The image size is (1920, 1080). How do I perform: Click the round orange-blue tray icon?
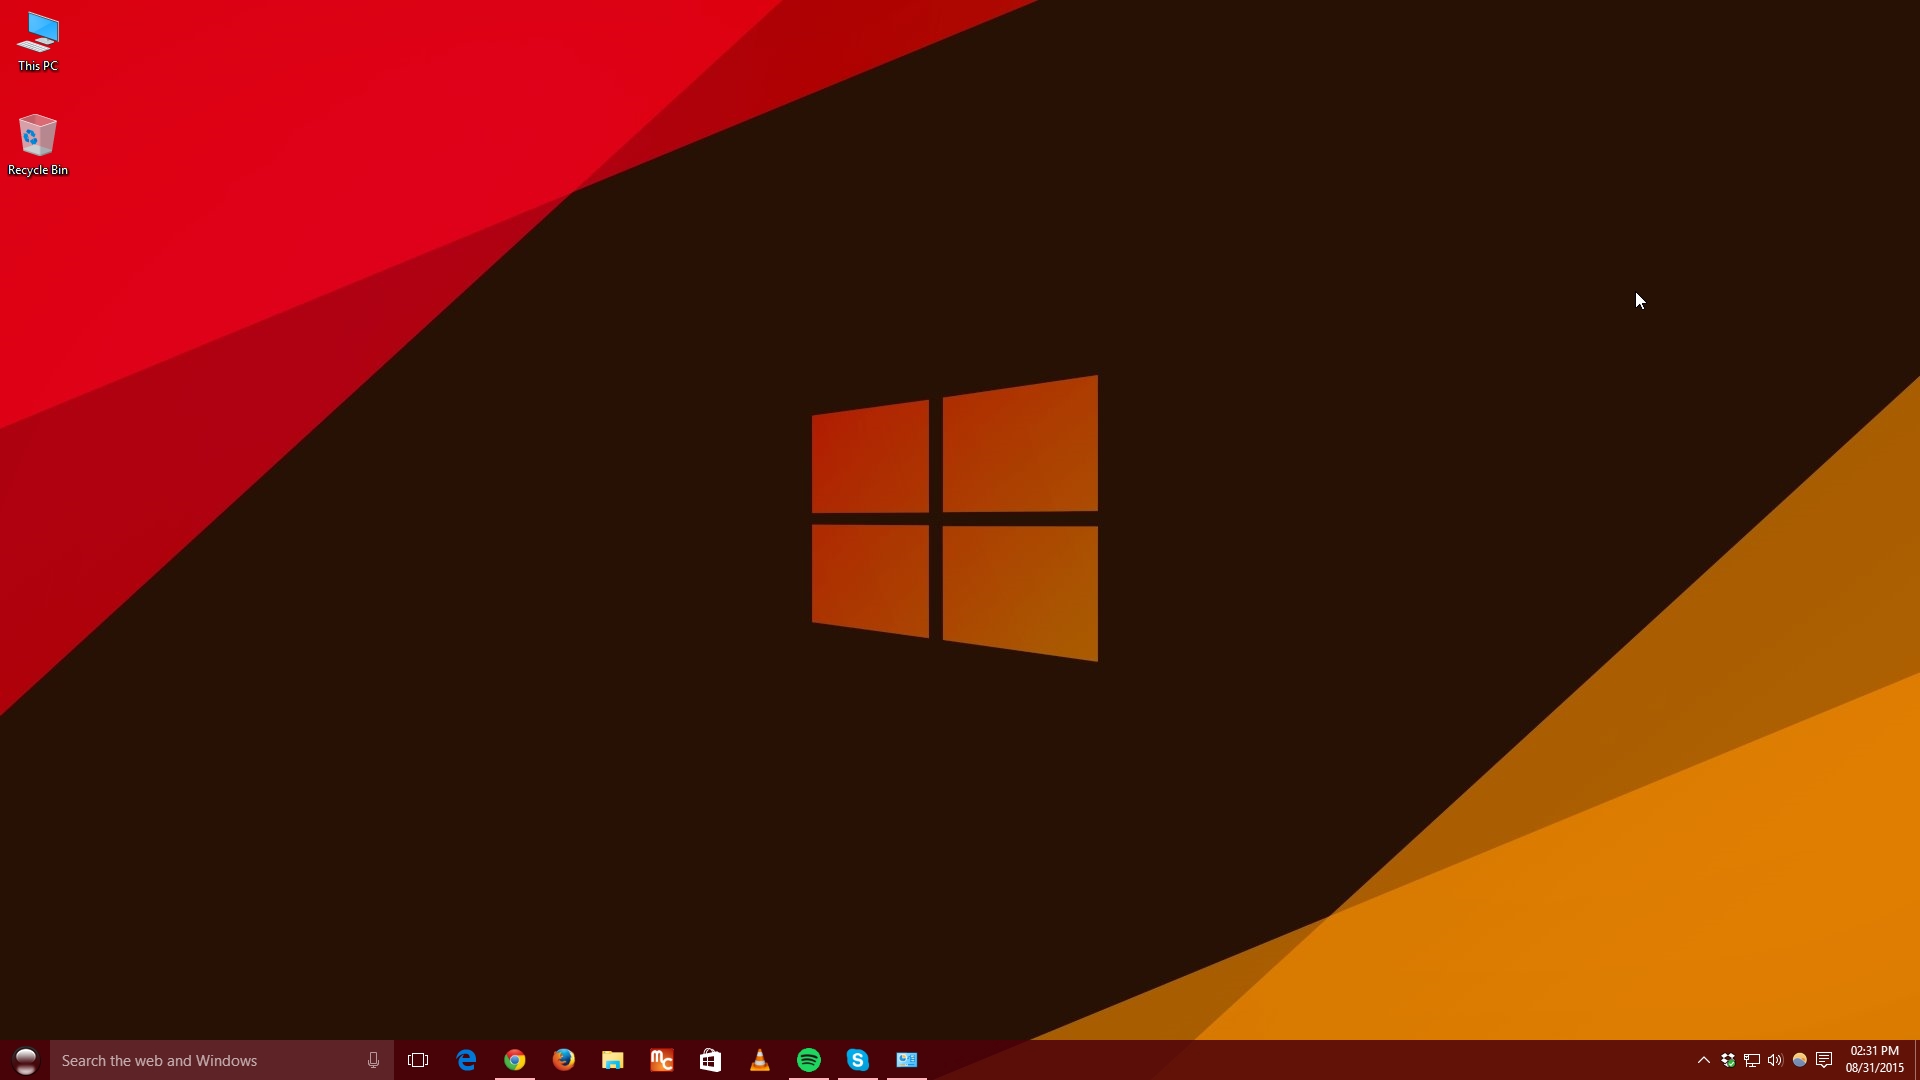(1799, 1060)
